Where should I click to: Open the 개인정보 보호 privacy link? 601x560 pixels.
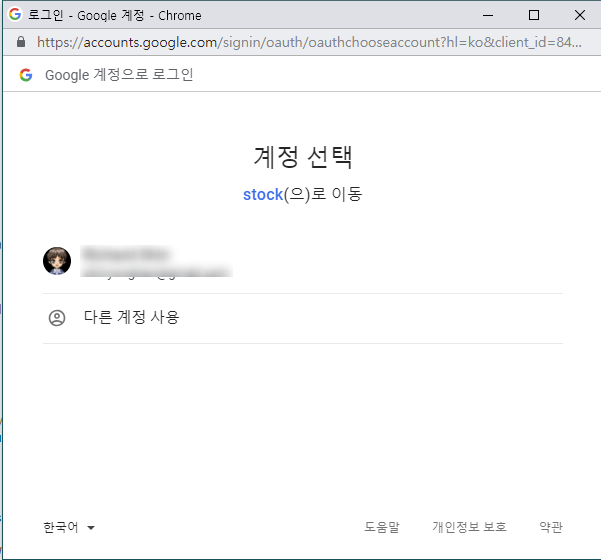coord(470,527)
